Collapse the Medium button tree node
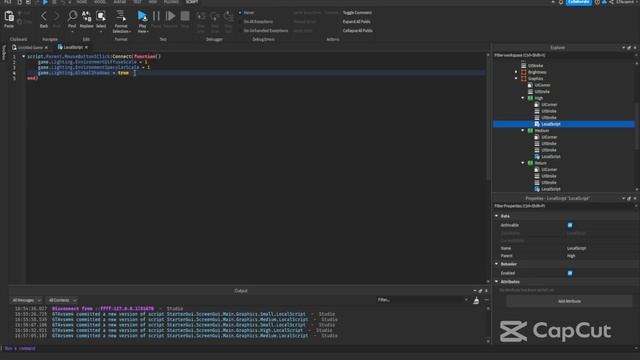This screenshot has height=360, width=640. [x=523, y=130]
